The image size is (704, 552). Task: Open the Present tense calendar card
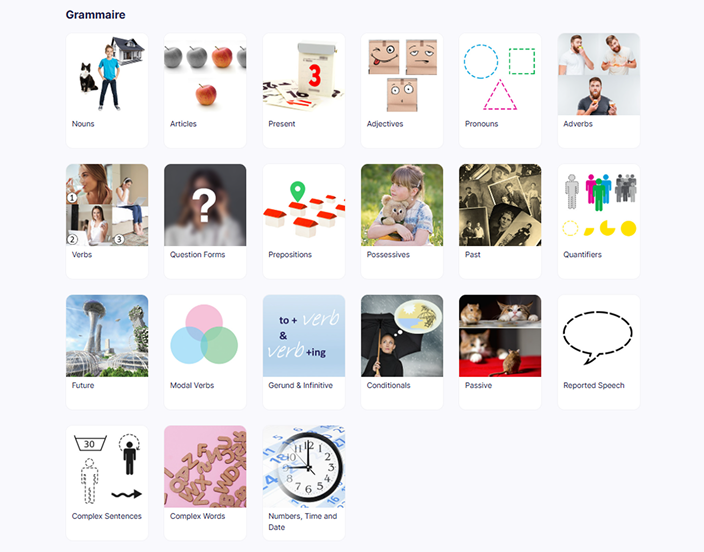click(304, 90)
